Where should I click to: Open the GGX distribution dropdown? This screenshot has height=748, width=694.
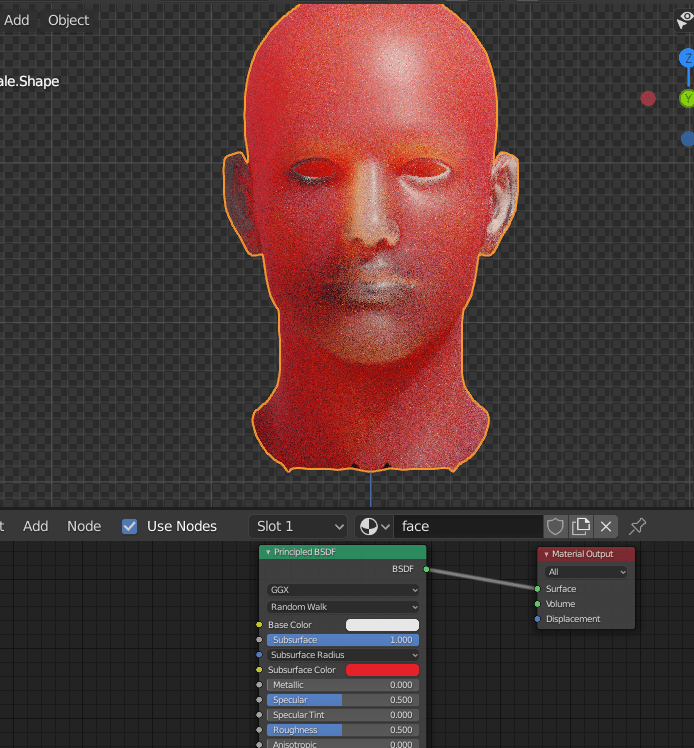coord(343,590)
